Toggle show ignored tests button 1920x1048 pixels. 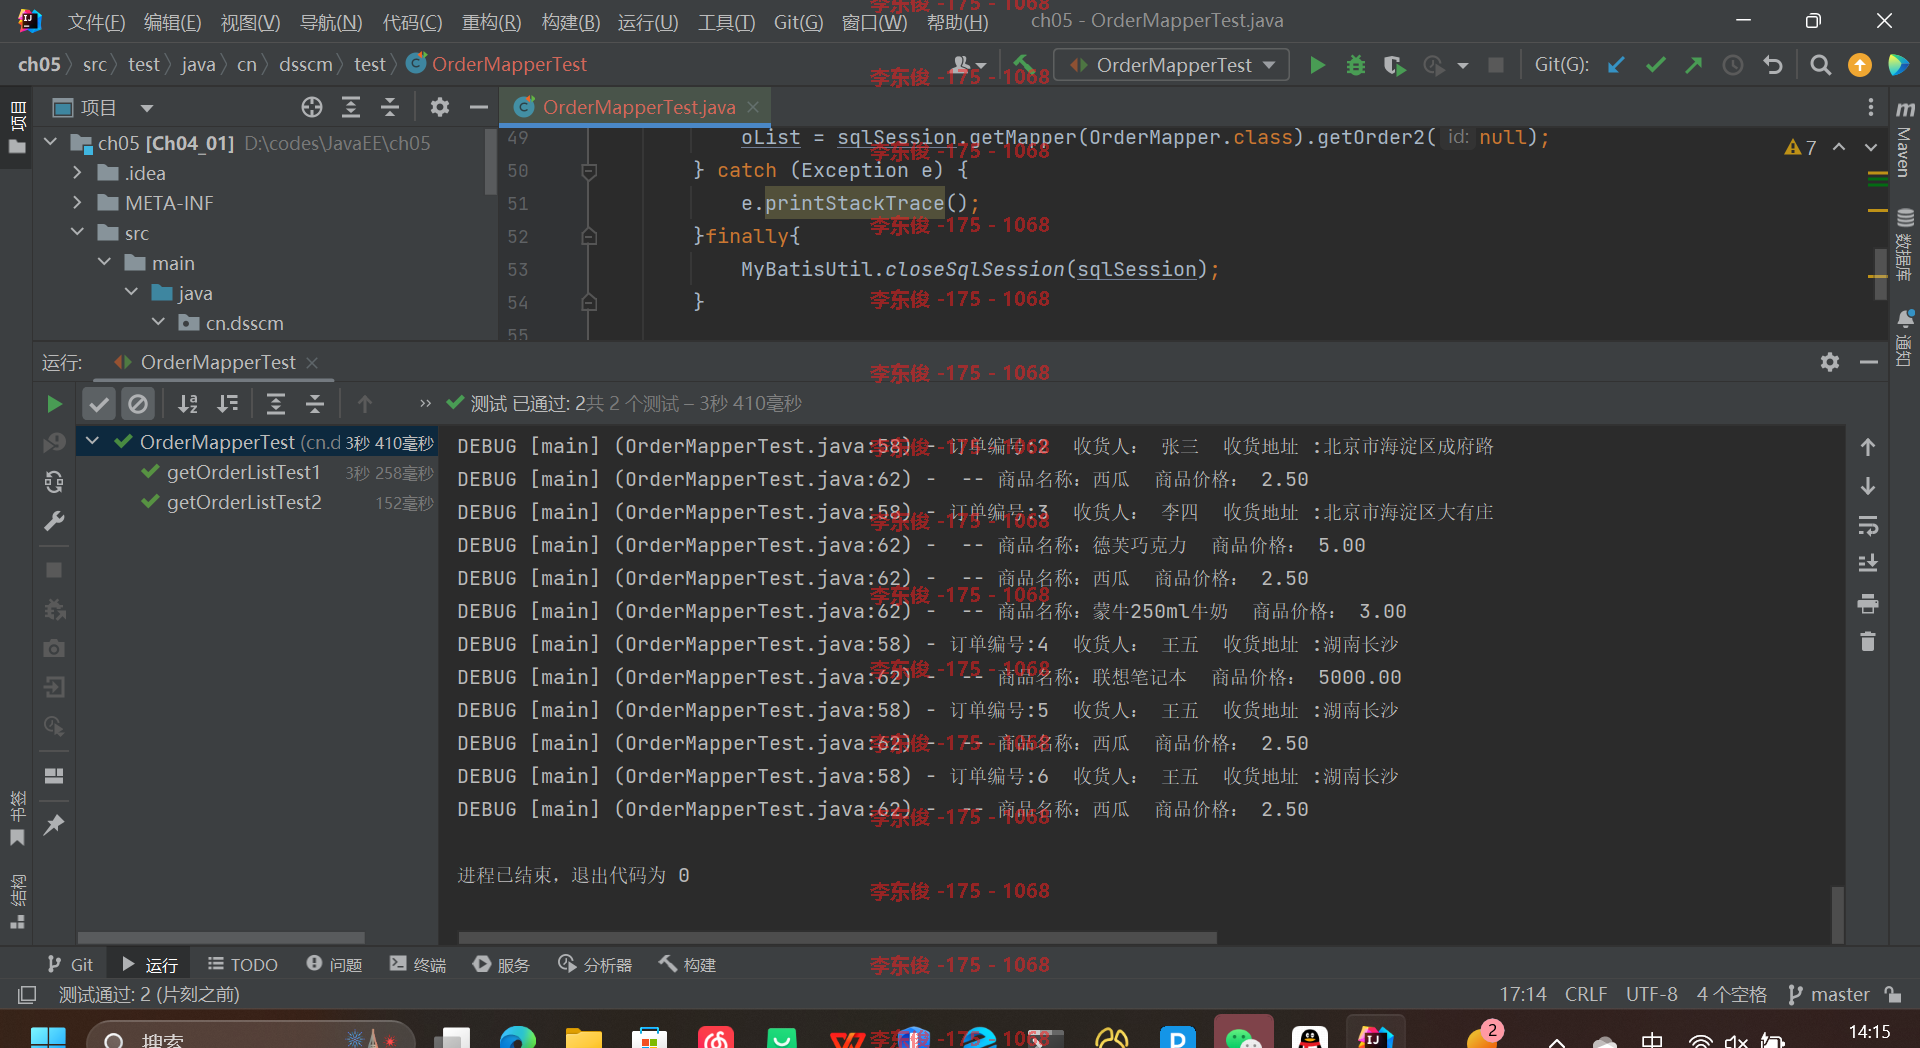(138, 404)
